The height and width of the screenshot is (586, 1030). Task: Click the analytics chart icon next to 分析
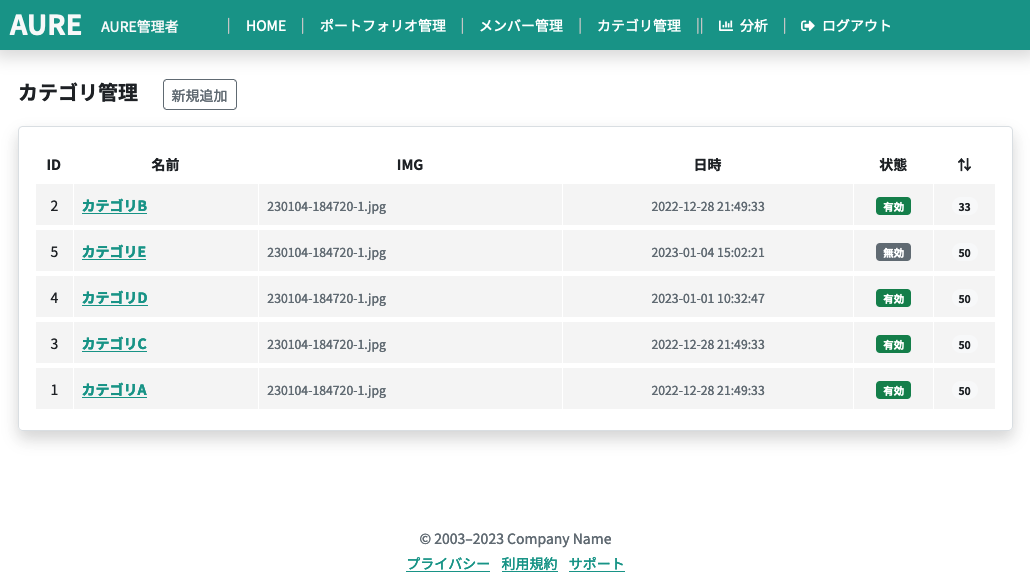click(x=727, y=25)
